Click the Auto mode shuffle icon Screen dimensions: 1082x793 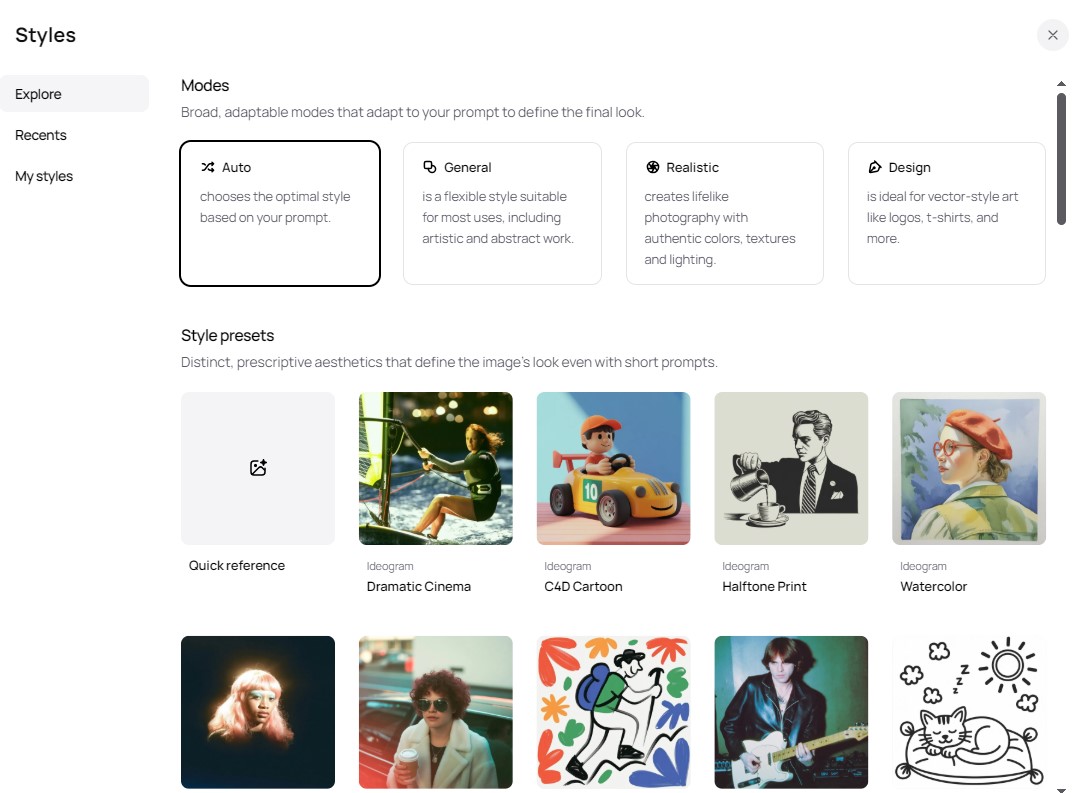[207, 167]
